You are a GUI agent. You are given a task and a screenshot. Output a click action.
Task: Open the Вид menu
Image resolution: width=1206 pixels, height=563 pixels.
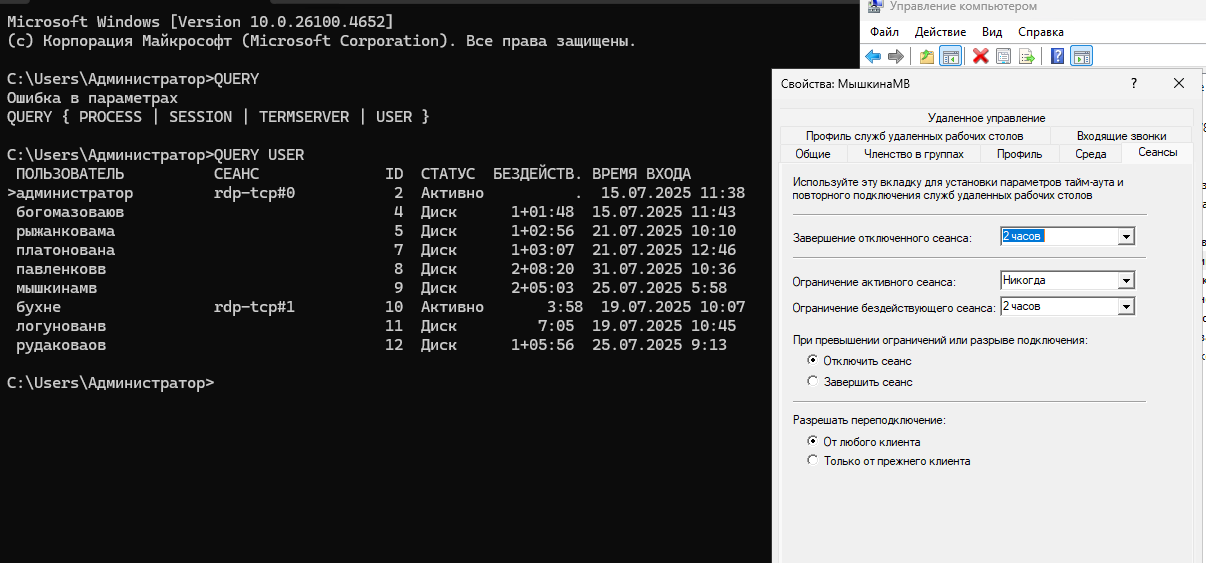tap(992, 32)
